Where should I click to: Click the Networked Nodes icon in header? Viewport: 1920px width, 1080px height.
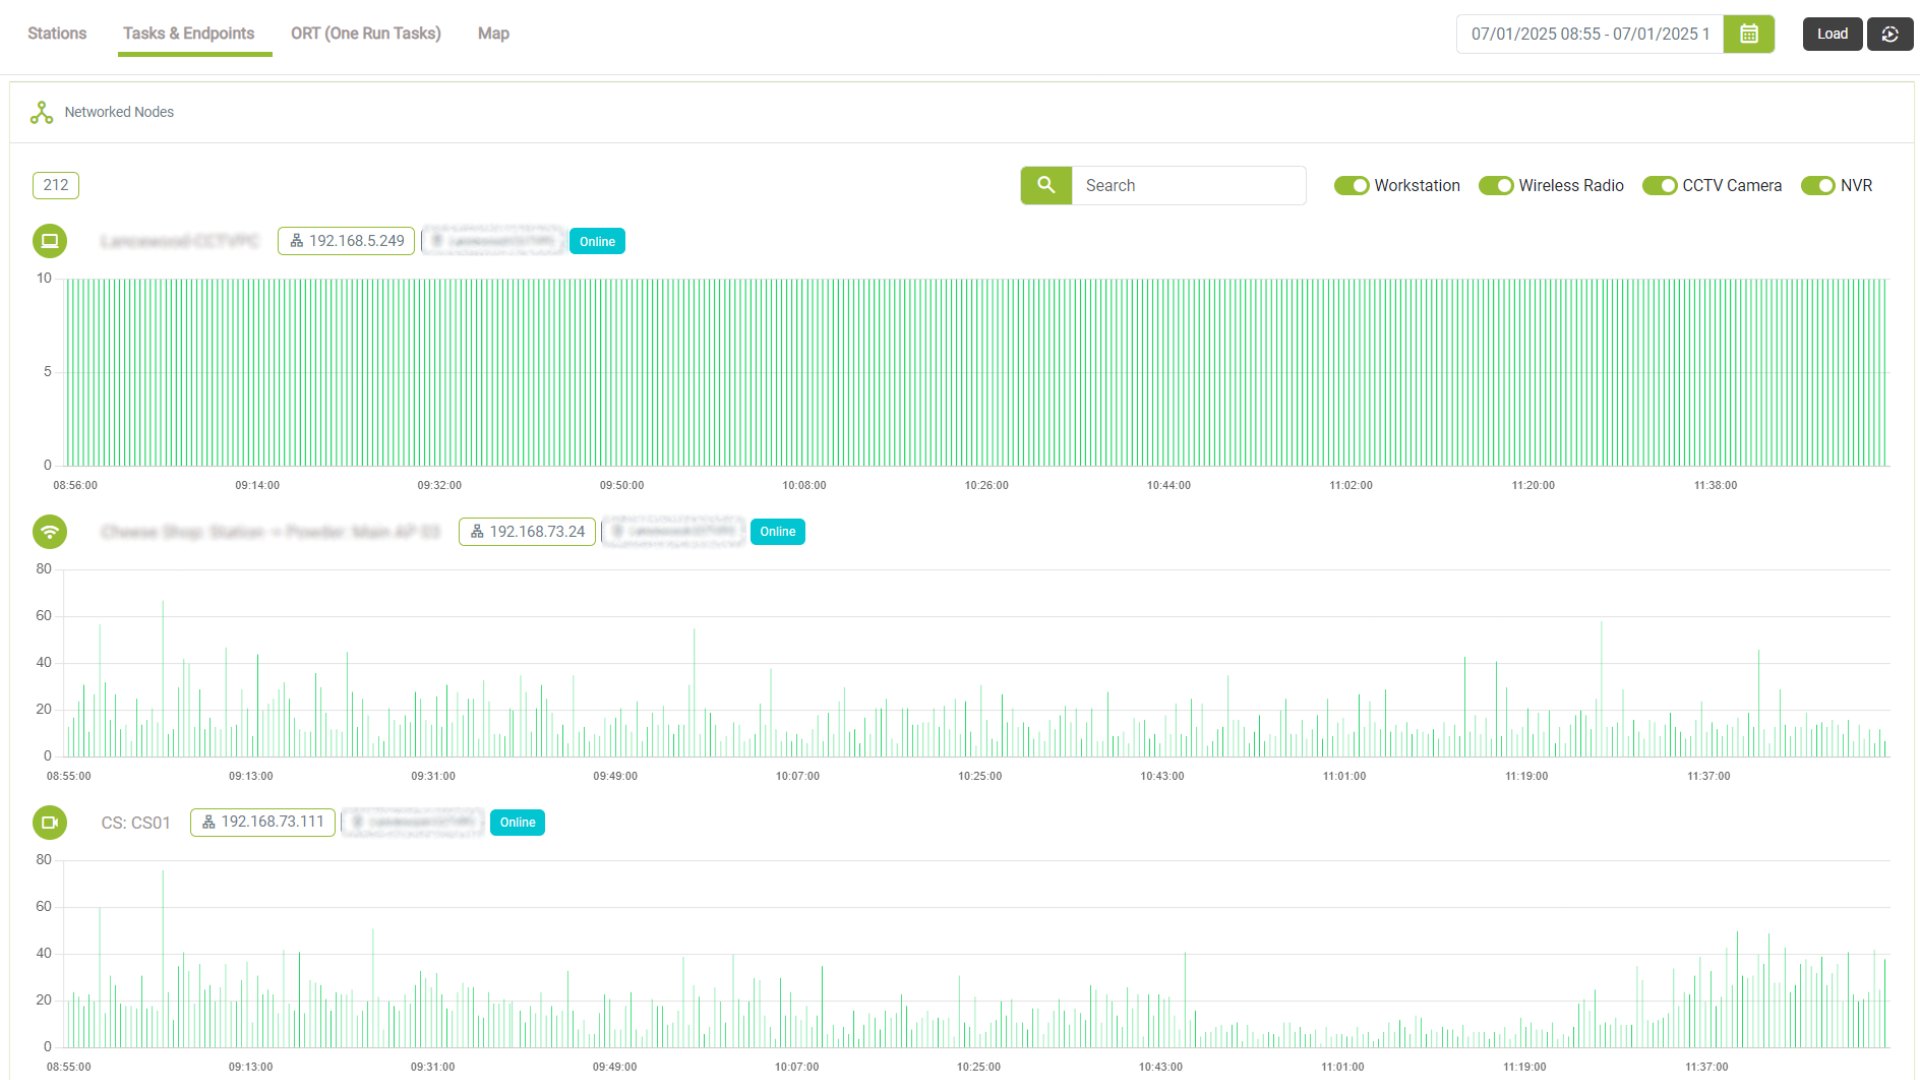point(40,111)
